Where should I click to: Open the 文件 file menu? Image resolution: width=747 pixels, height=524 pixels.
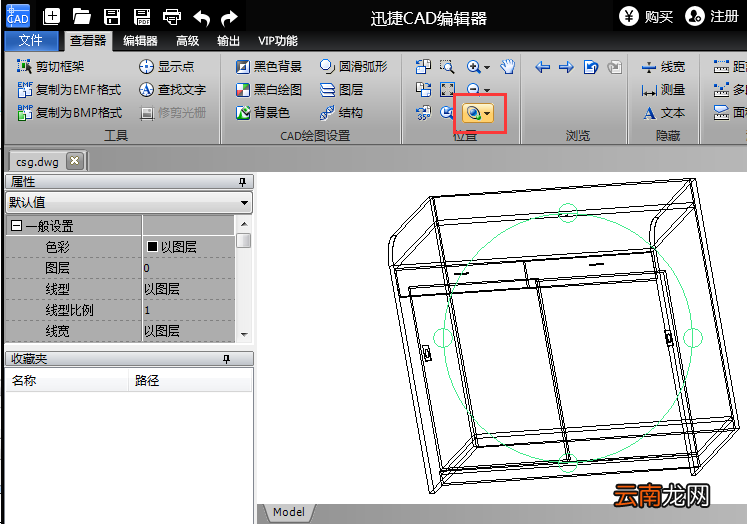coord(31,40)
